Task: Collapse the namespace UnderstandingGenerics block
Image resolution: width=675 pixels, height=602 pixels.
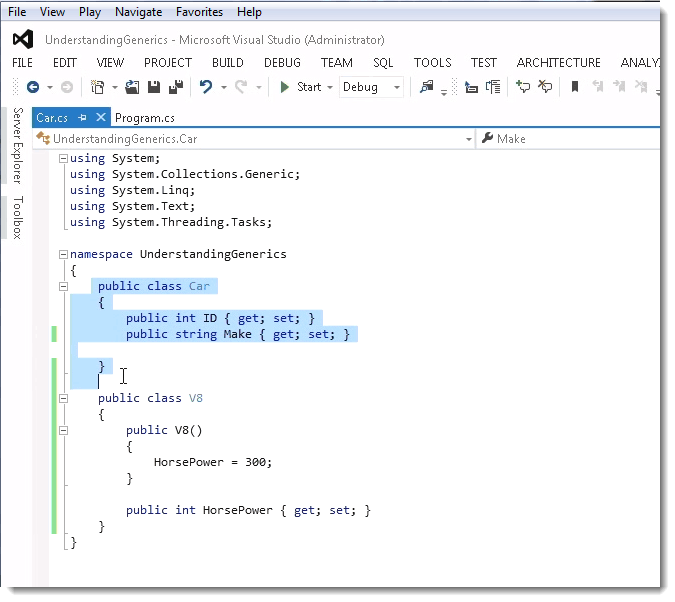Action: pyautogui.click(x=63, y=254)
